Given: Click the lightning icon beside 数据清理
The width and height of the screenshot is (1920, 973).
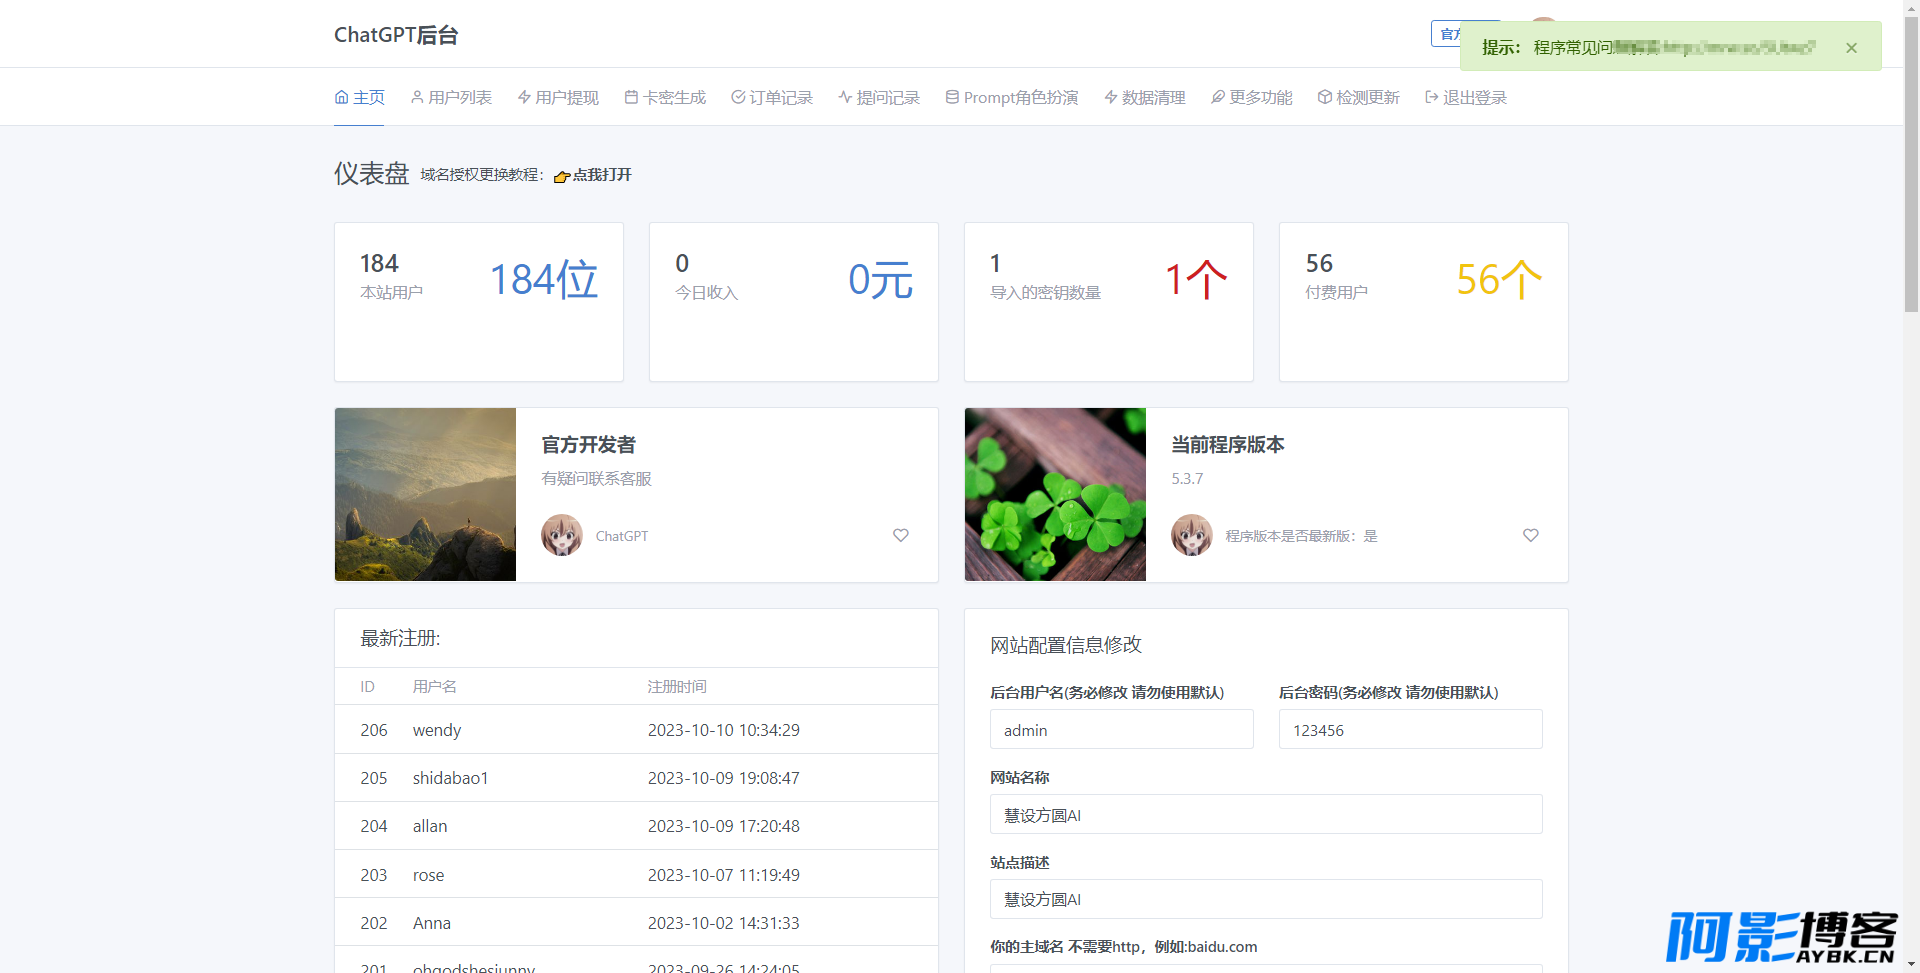Looking at the screenshot, I should click(x=1111, y=97).
